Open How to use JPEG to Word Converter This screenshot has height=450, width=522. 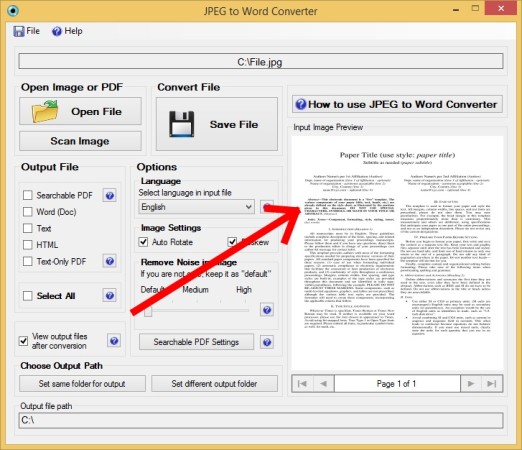click(397, 104)
